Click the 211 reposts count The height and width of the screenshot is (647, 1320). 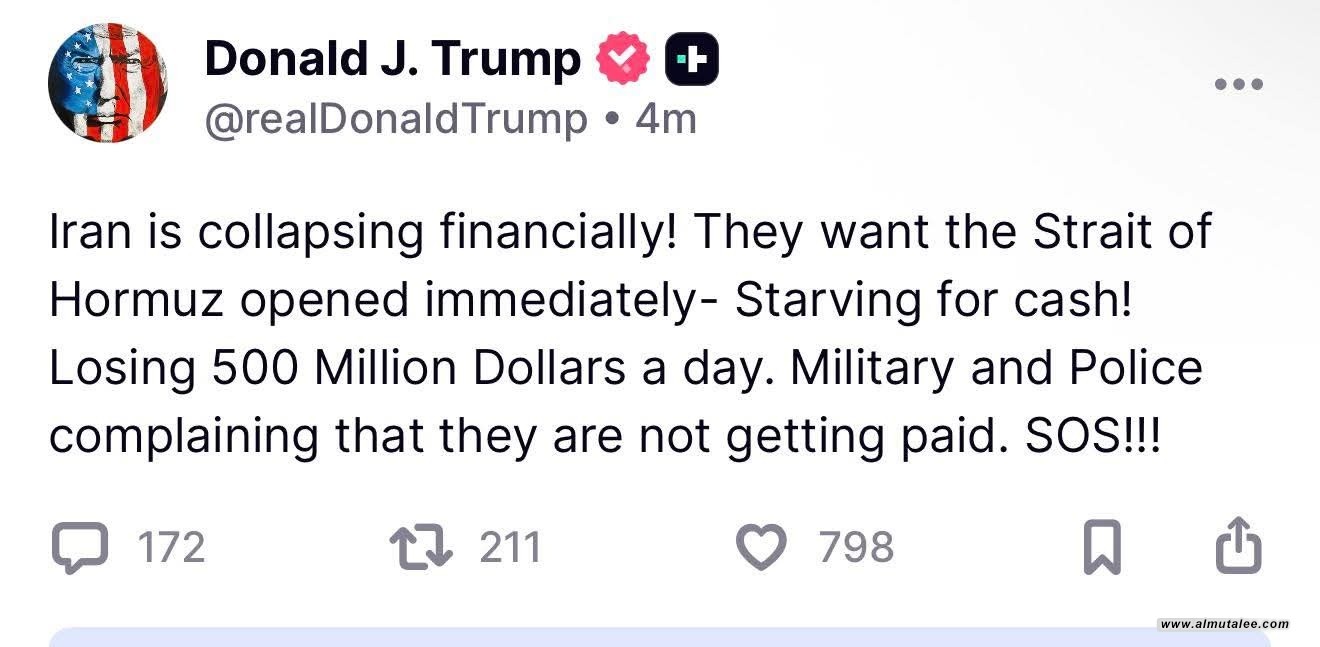coord(510,548)
